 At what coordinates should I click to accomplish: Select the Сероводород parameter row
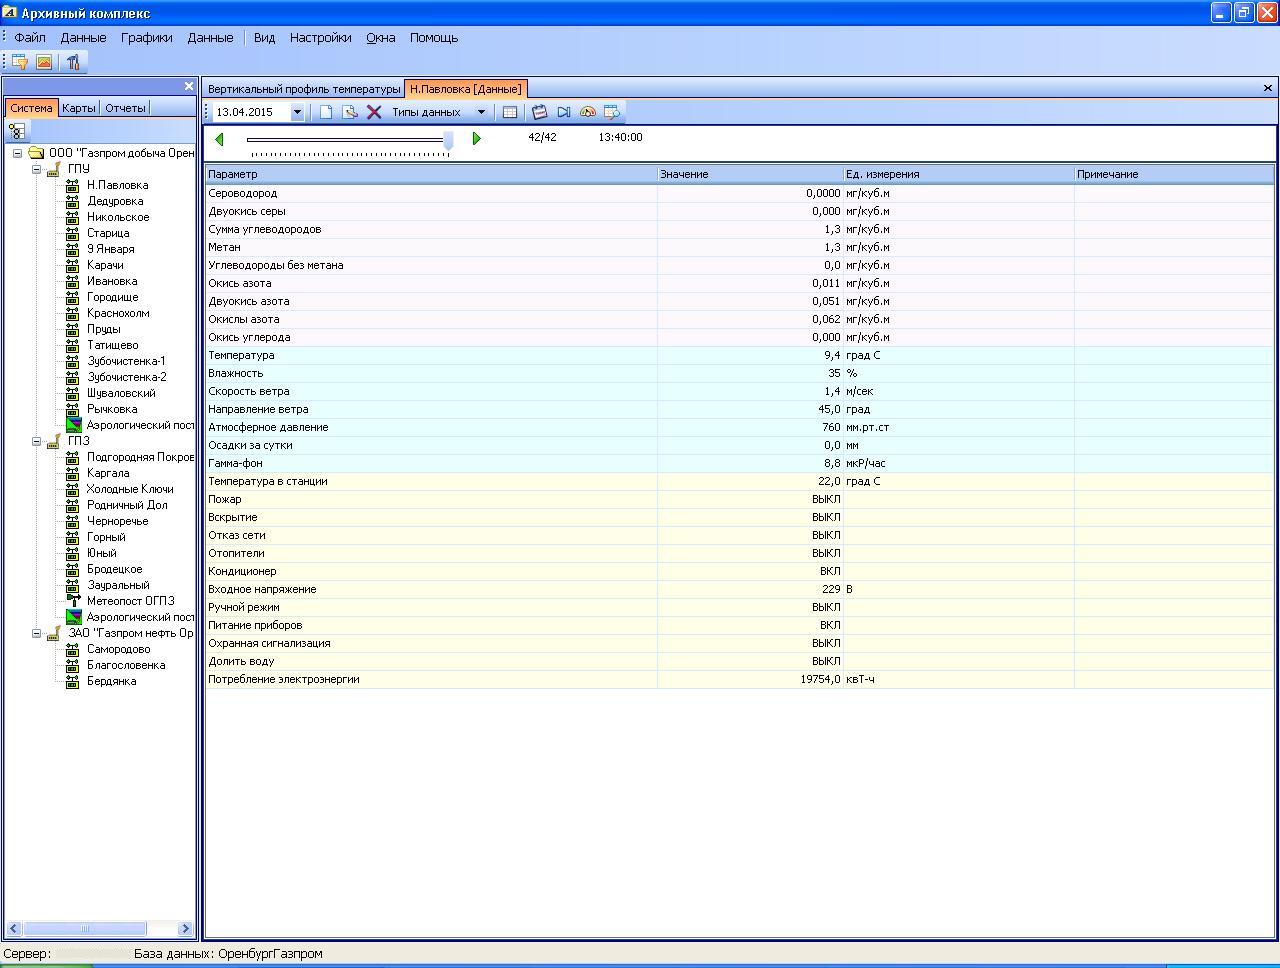tap(740, 193)
